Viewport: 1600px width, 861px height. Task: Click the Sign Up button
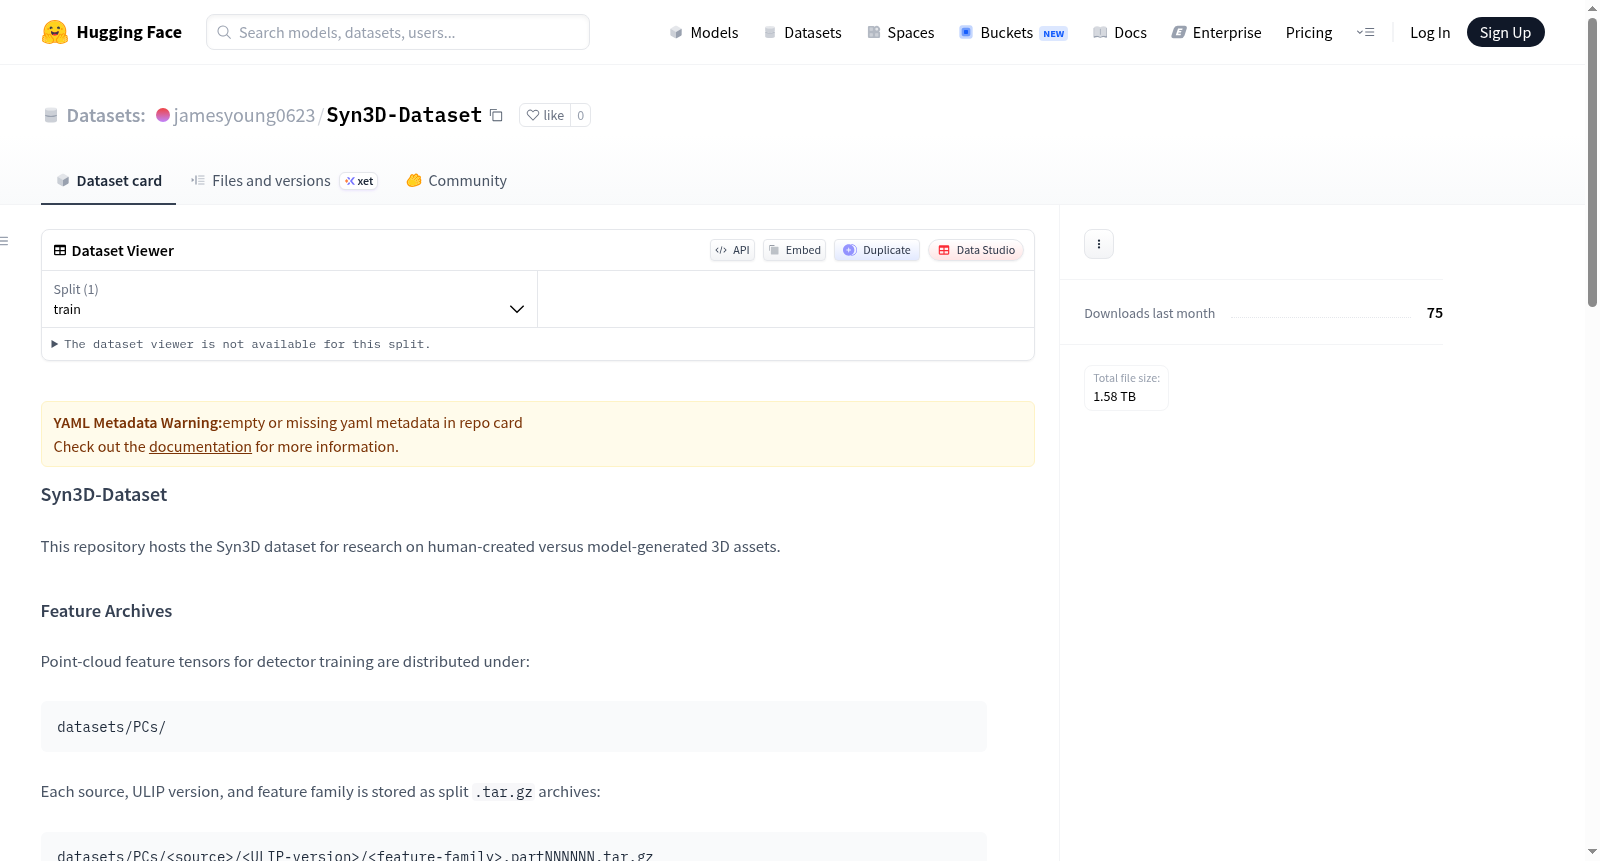(1505, 32)
